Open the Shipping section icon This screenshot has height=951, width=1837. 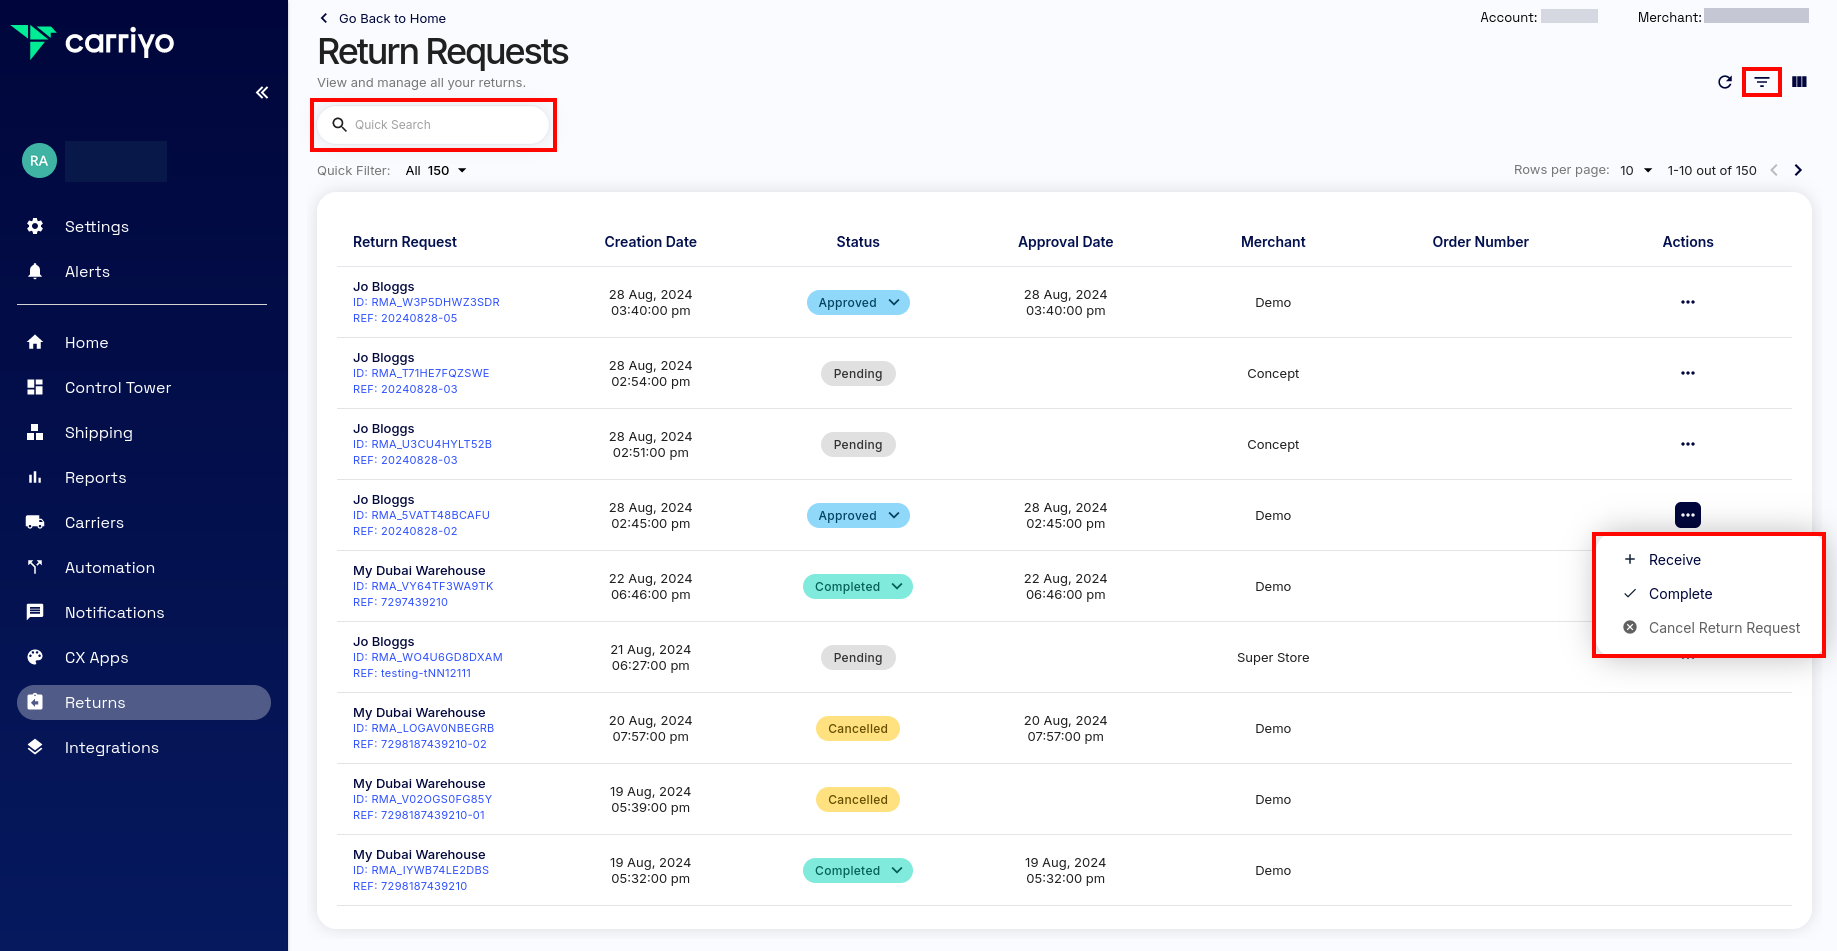[x=35, y=432]
